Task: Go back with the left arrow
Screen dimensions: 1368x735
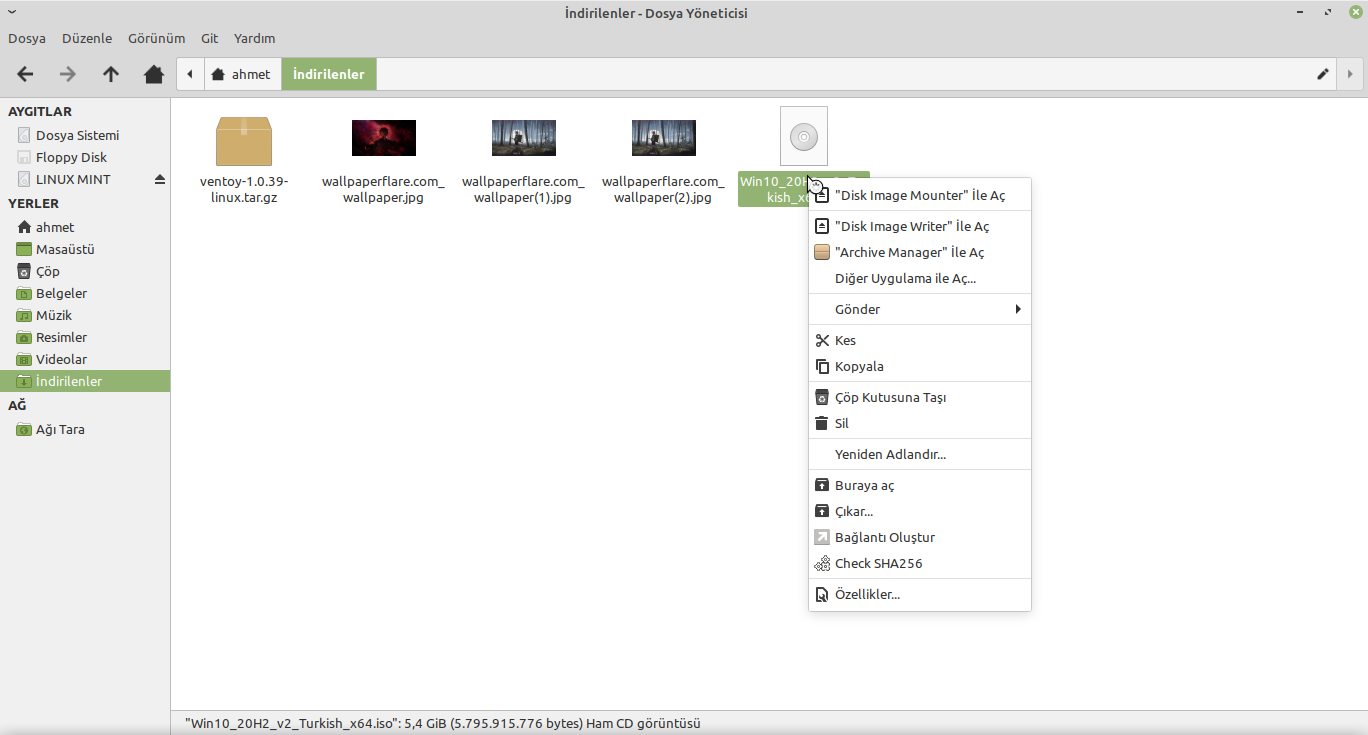Action: click(x=26, y=74)
